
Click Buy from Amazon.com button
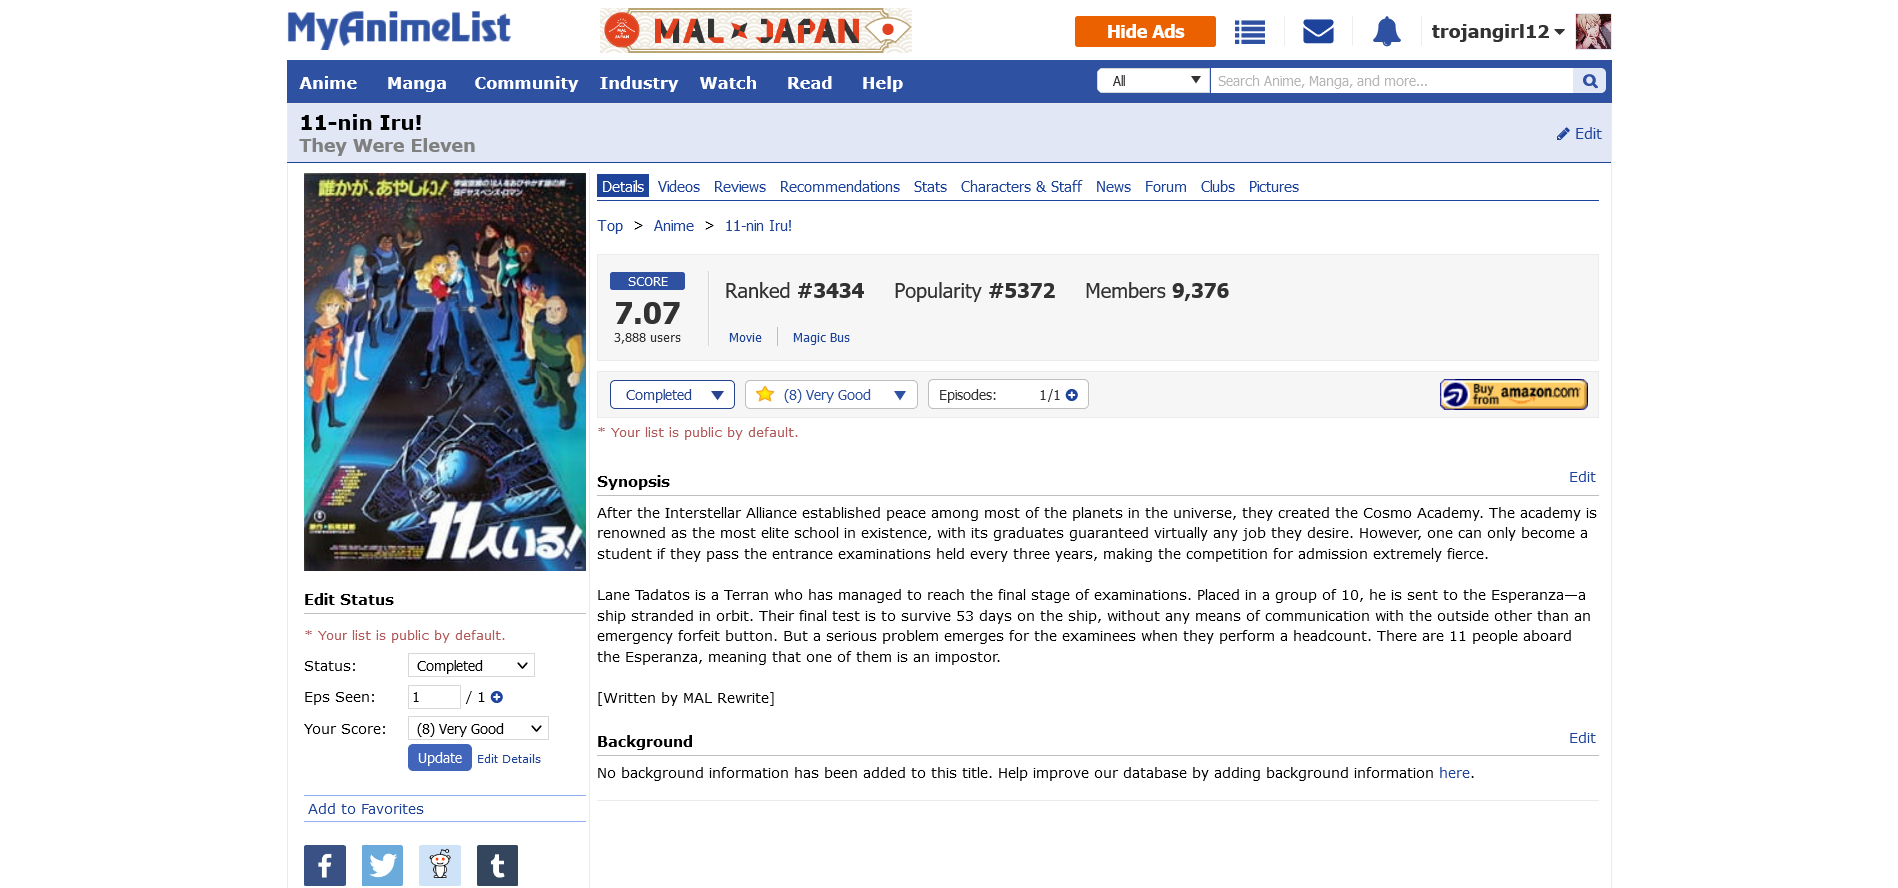tap(1513, 394)
